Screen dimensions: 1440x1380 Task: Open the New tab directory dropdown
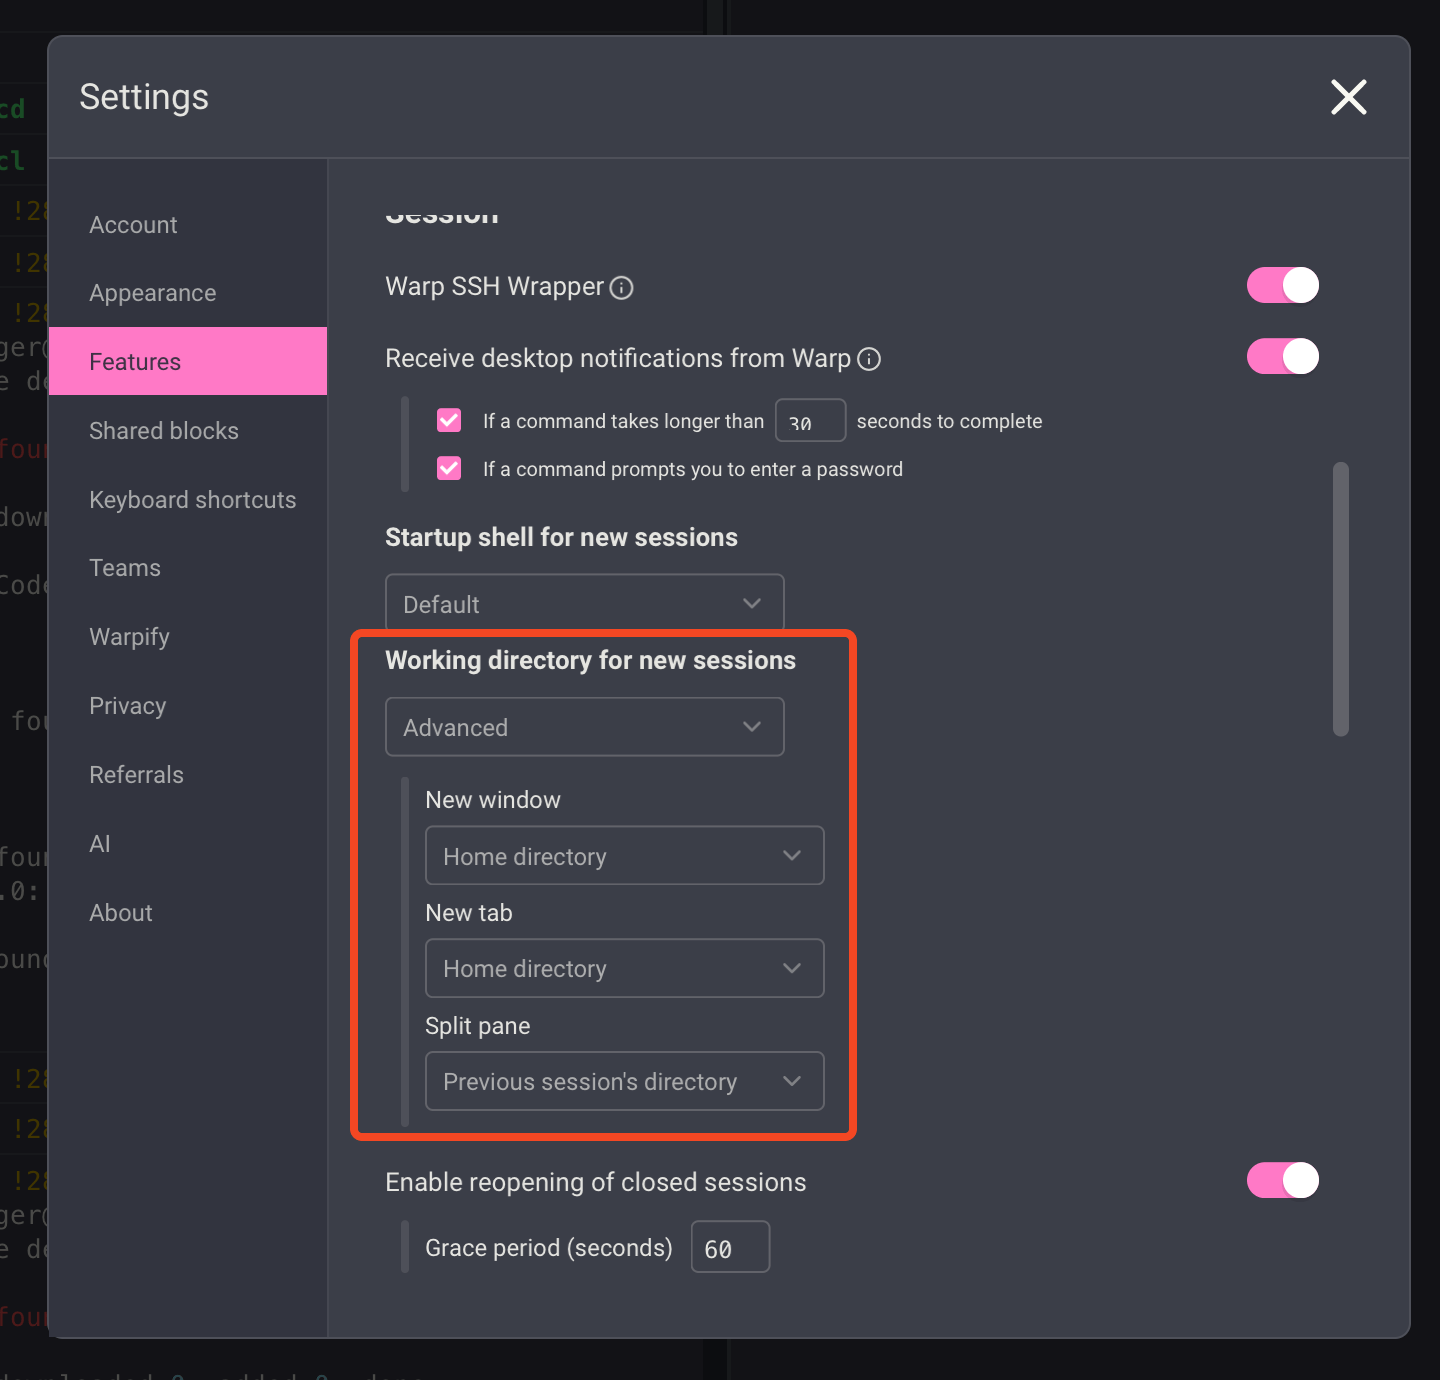[x=624, y=968]
